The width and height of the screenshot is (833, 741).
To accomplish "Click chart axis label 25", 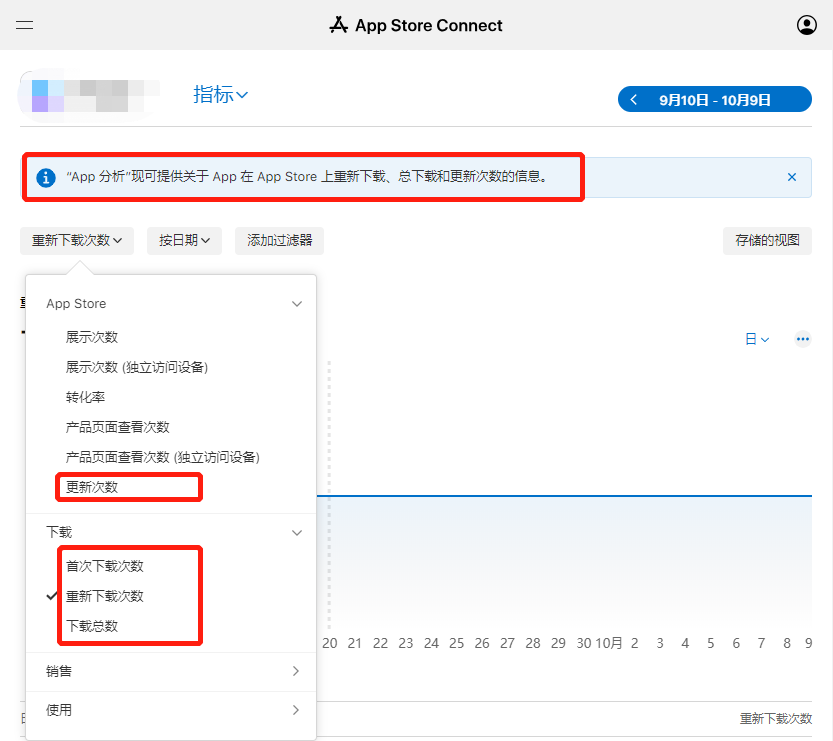I will pos(456,643).
